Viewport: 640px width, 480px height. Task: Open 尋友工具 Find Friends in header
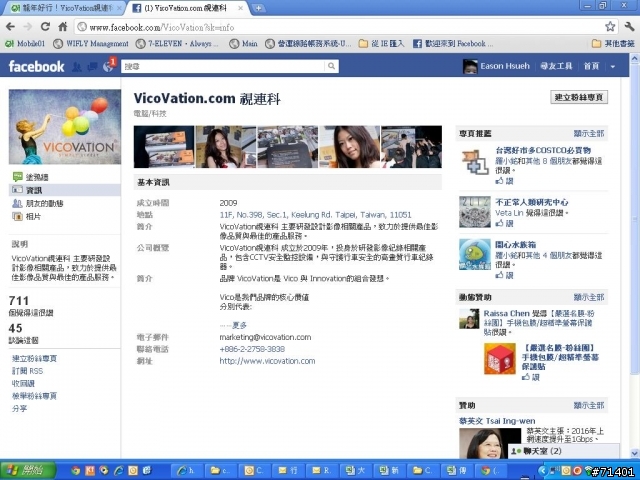click(x=556, y=66)
